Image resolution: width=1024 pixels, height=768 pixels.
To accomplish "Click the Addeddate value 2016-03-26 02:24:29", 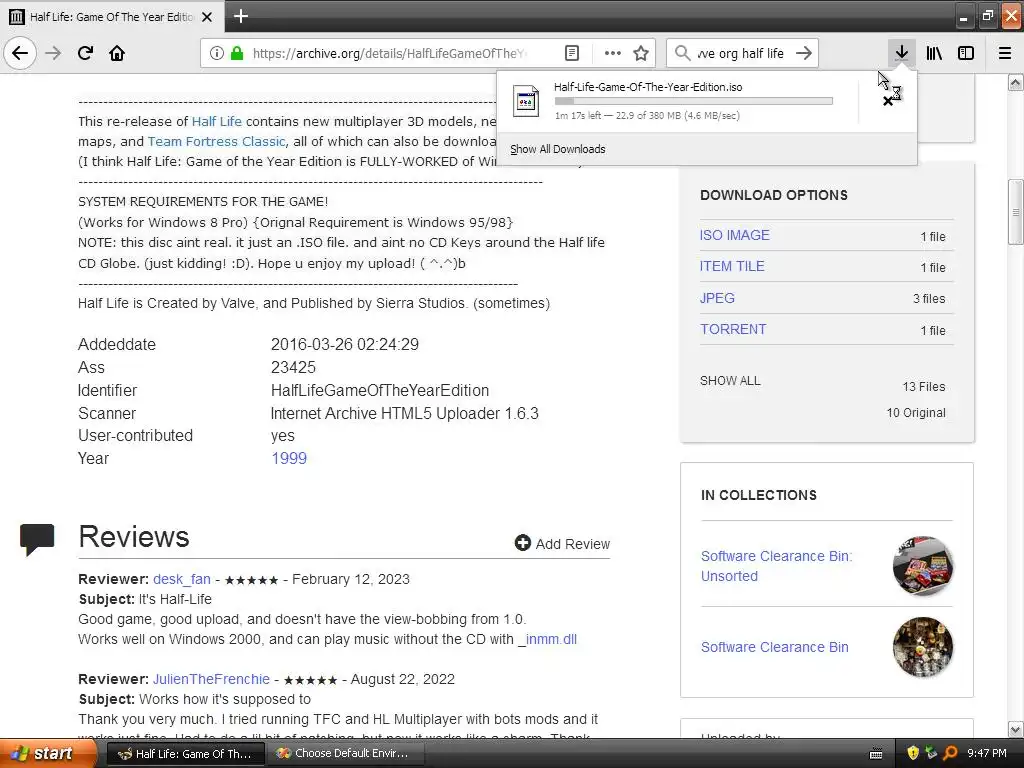I will pos(345,344).
